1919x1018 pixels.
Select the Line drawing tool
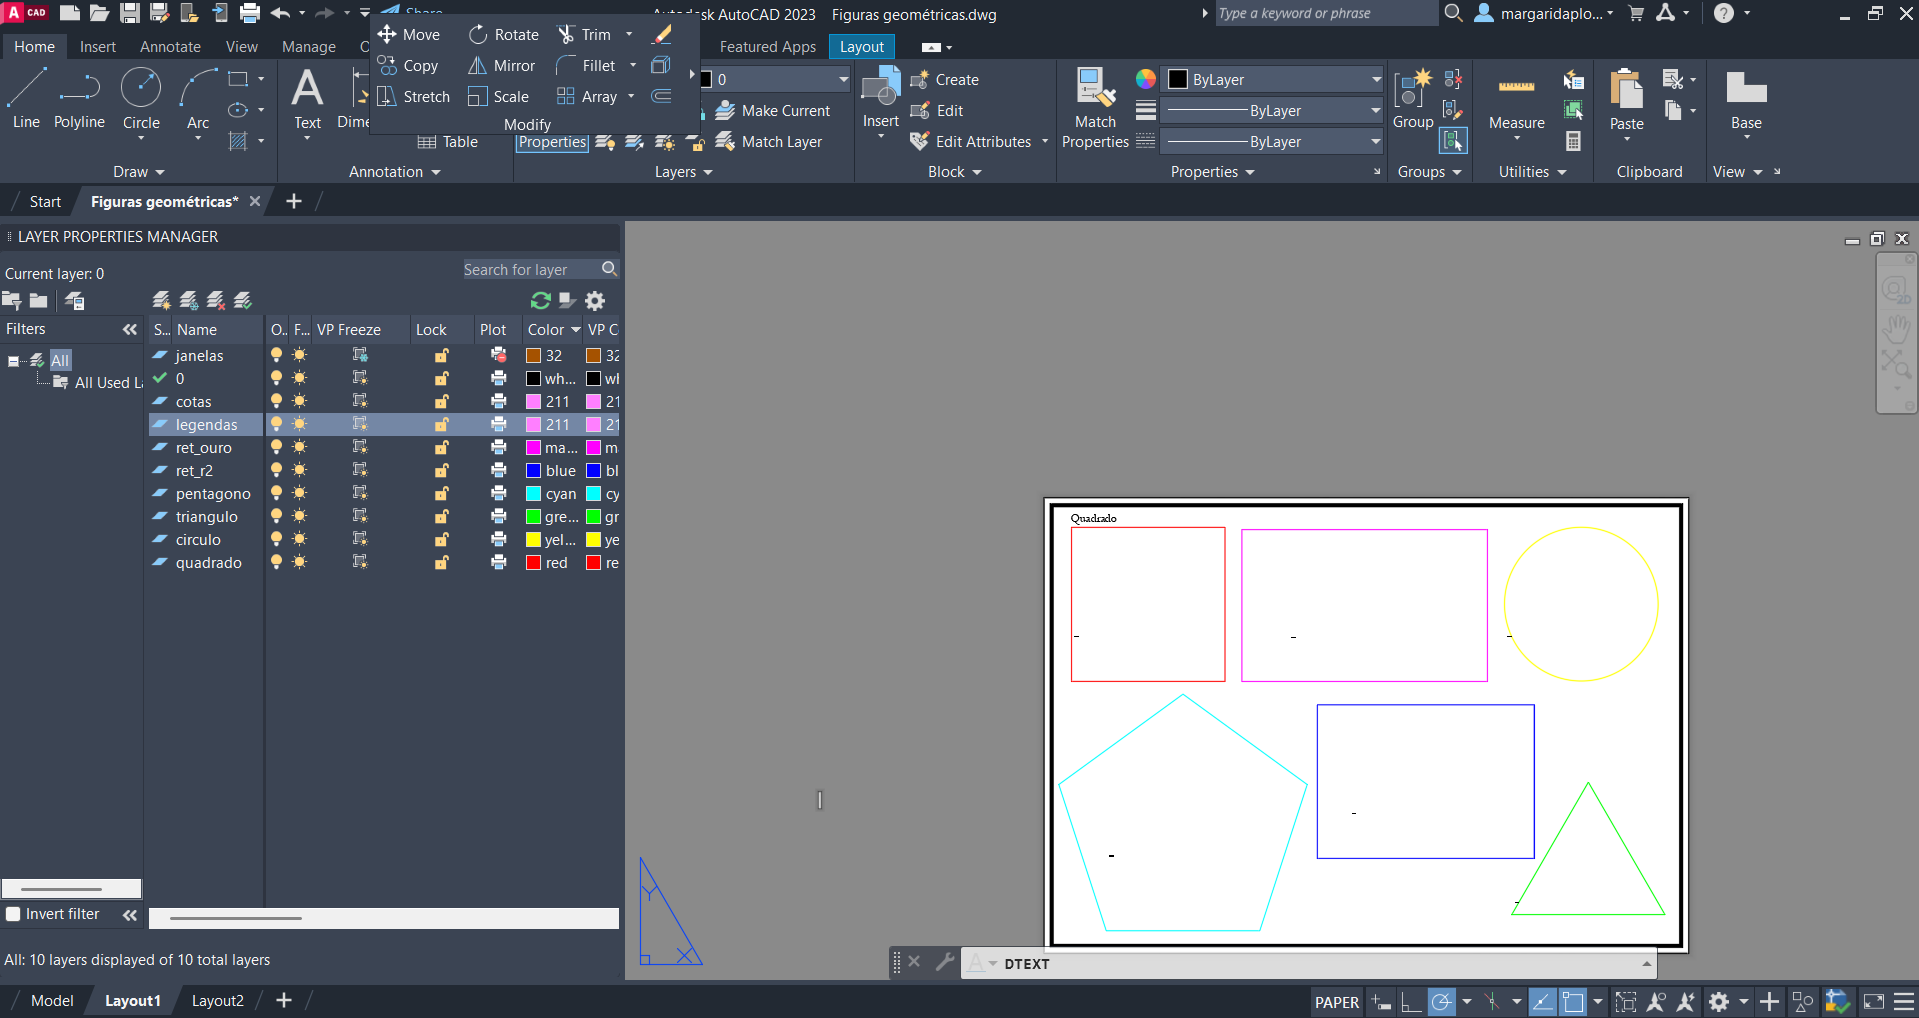[26, 98]
